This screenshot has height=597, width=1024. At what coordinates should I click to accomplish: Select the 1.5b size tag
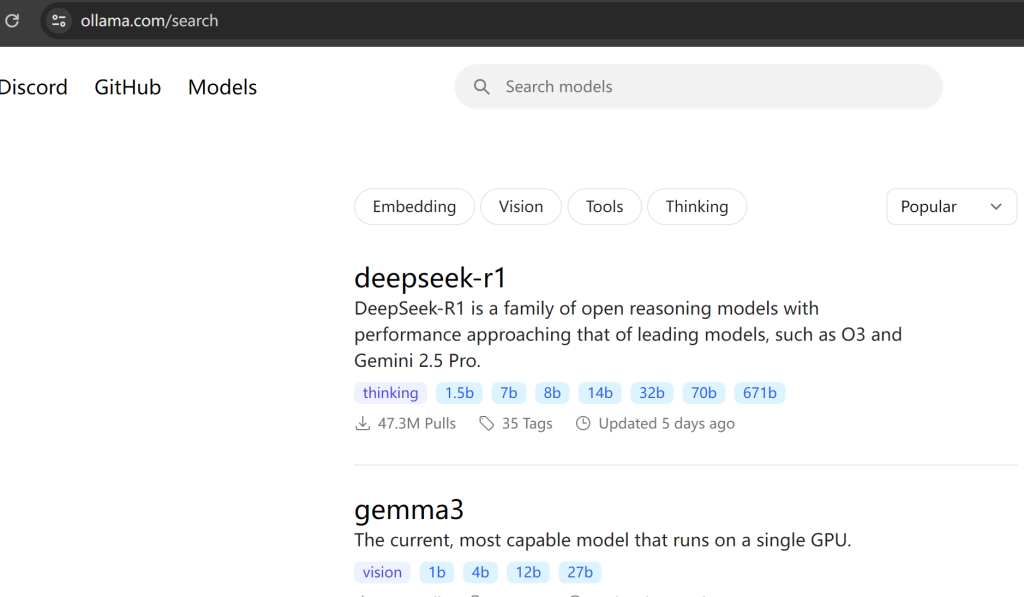(459, 393)
